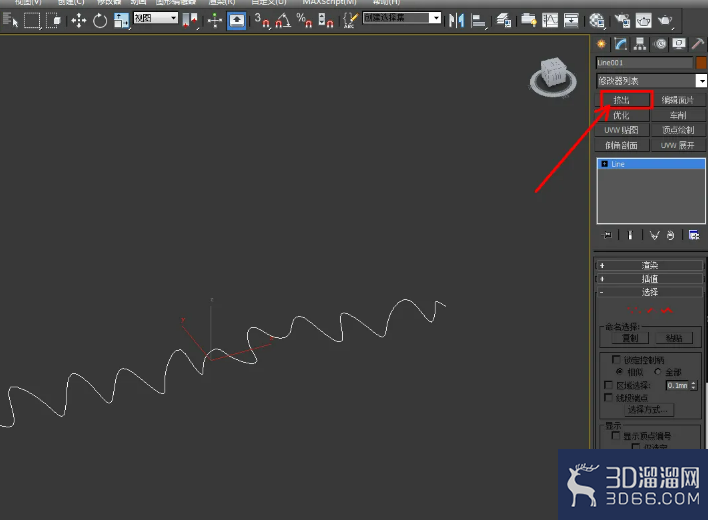Click the 挤出 (Extrude) modifier button
The width and height of the screenshot is (708, 520).
(621, 100)
